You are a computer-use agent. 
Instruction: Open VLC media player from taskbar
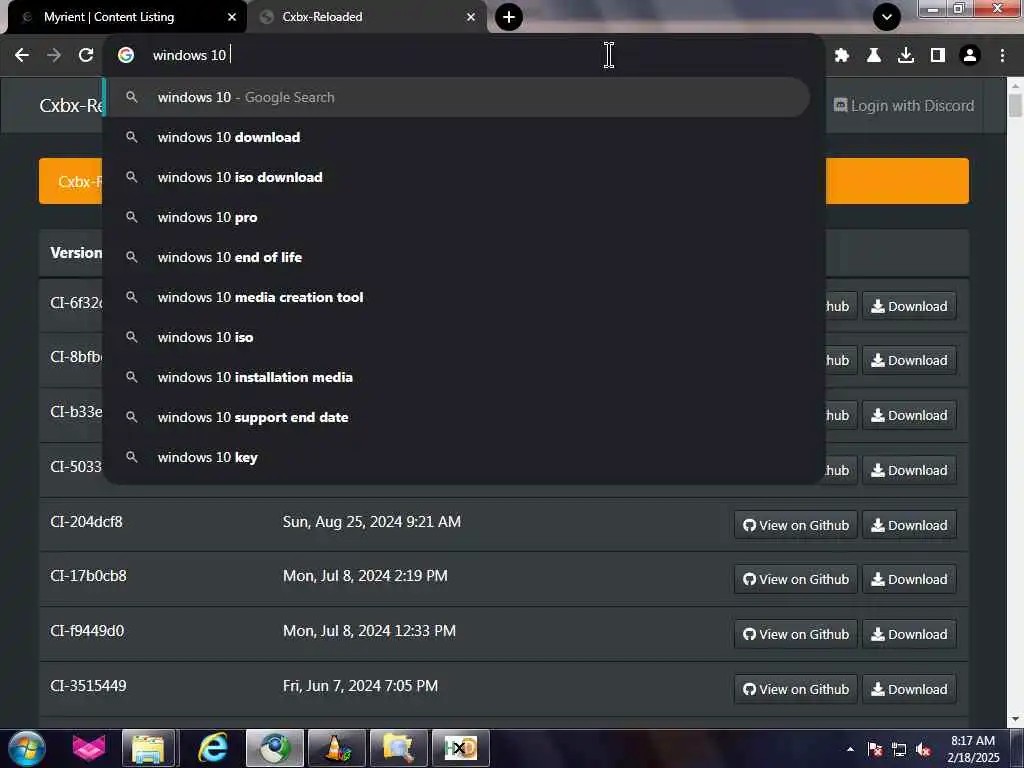pyautogui.click(x=337, y=748)
